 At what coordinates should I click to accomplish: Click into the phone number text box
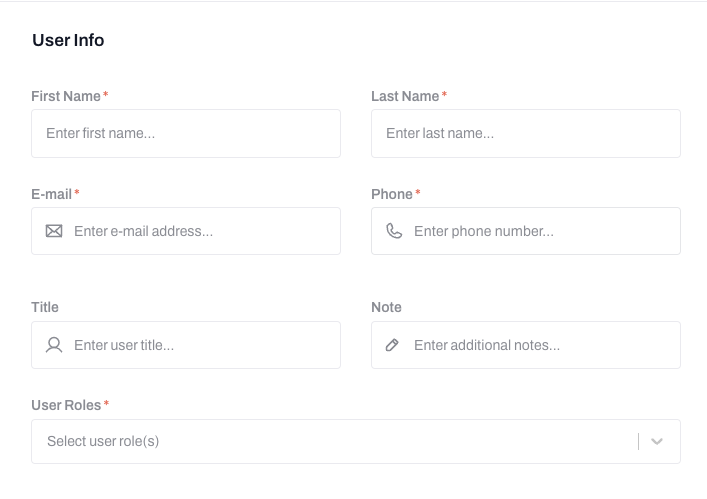(540, 231)
